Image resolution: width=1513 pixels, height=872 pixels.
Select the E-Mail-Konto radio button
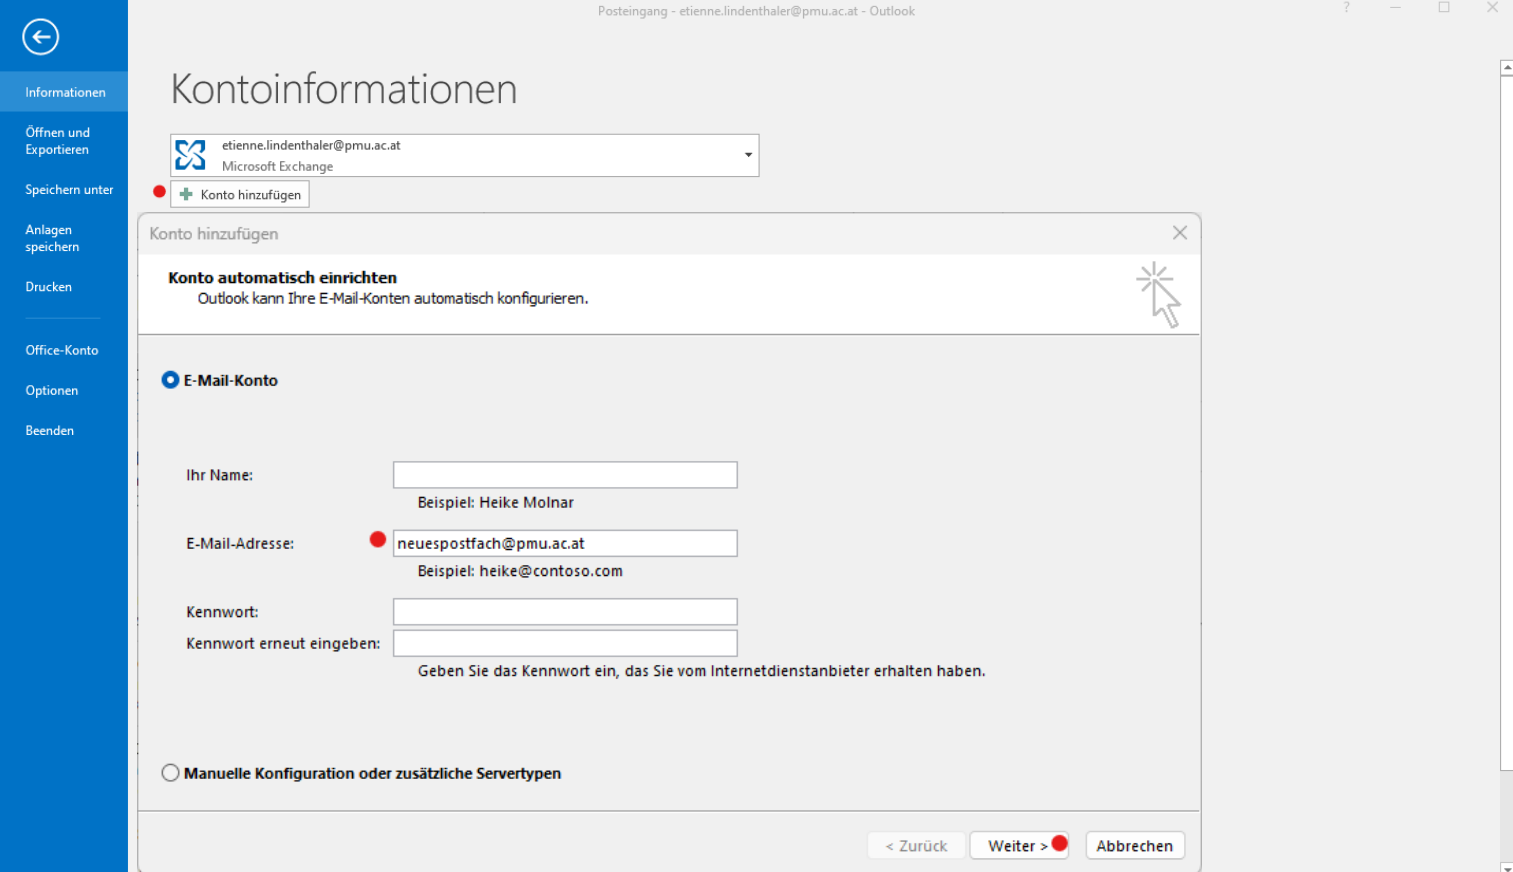tap(170, 380)
